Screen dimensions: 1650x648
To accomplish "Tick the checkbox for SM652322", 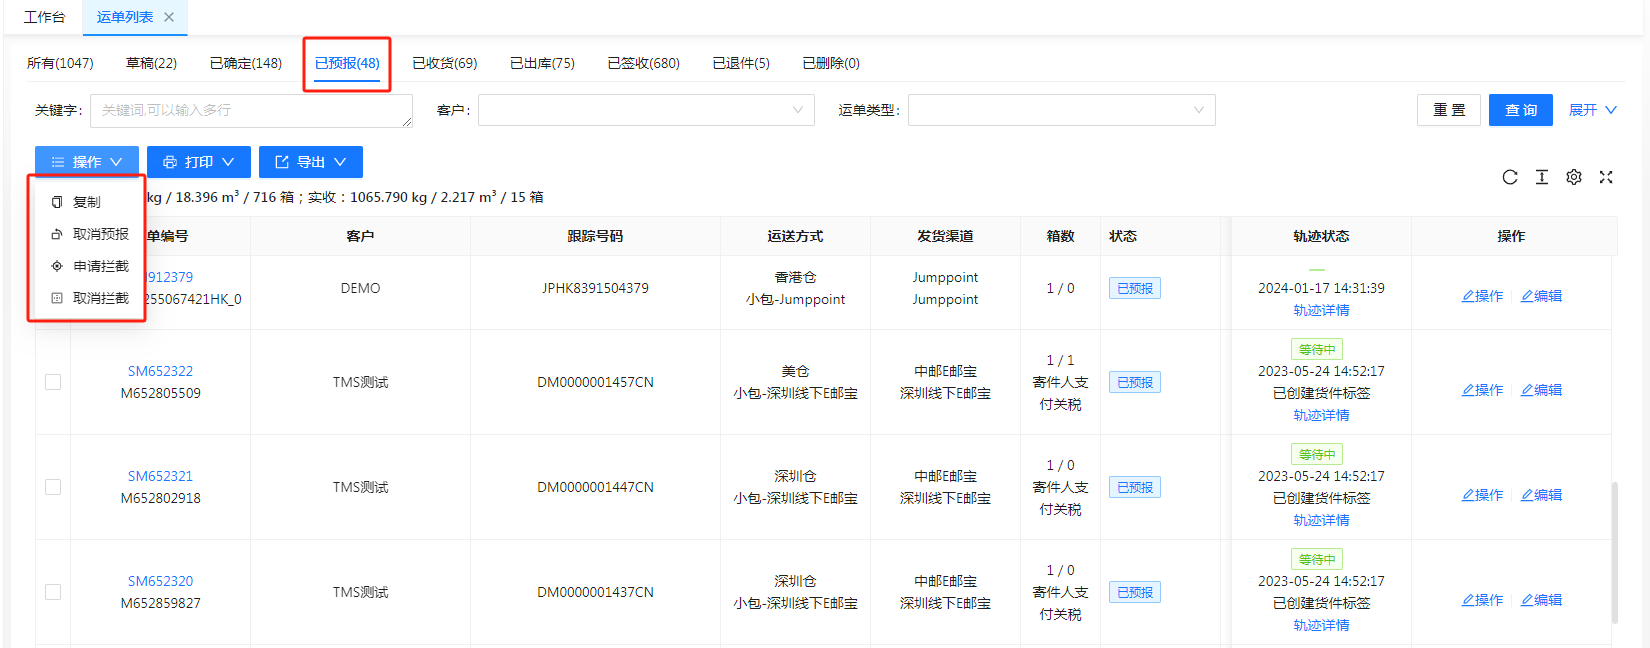I will click(x=53, y=382).
